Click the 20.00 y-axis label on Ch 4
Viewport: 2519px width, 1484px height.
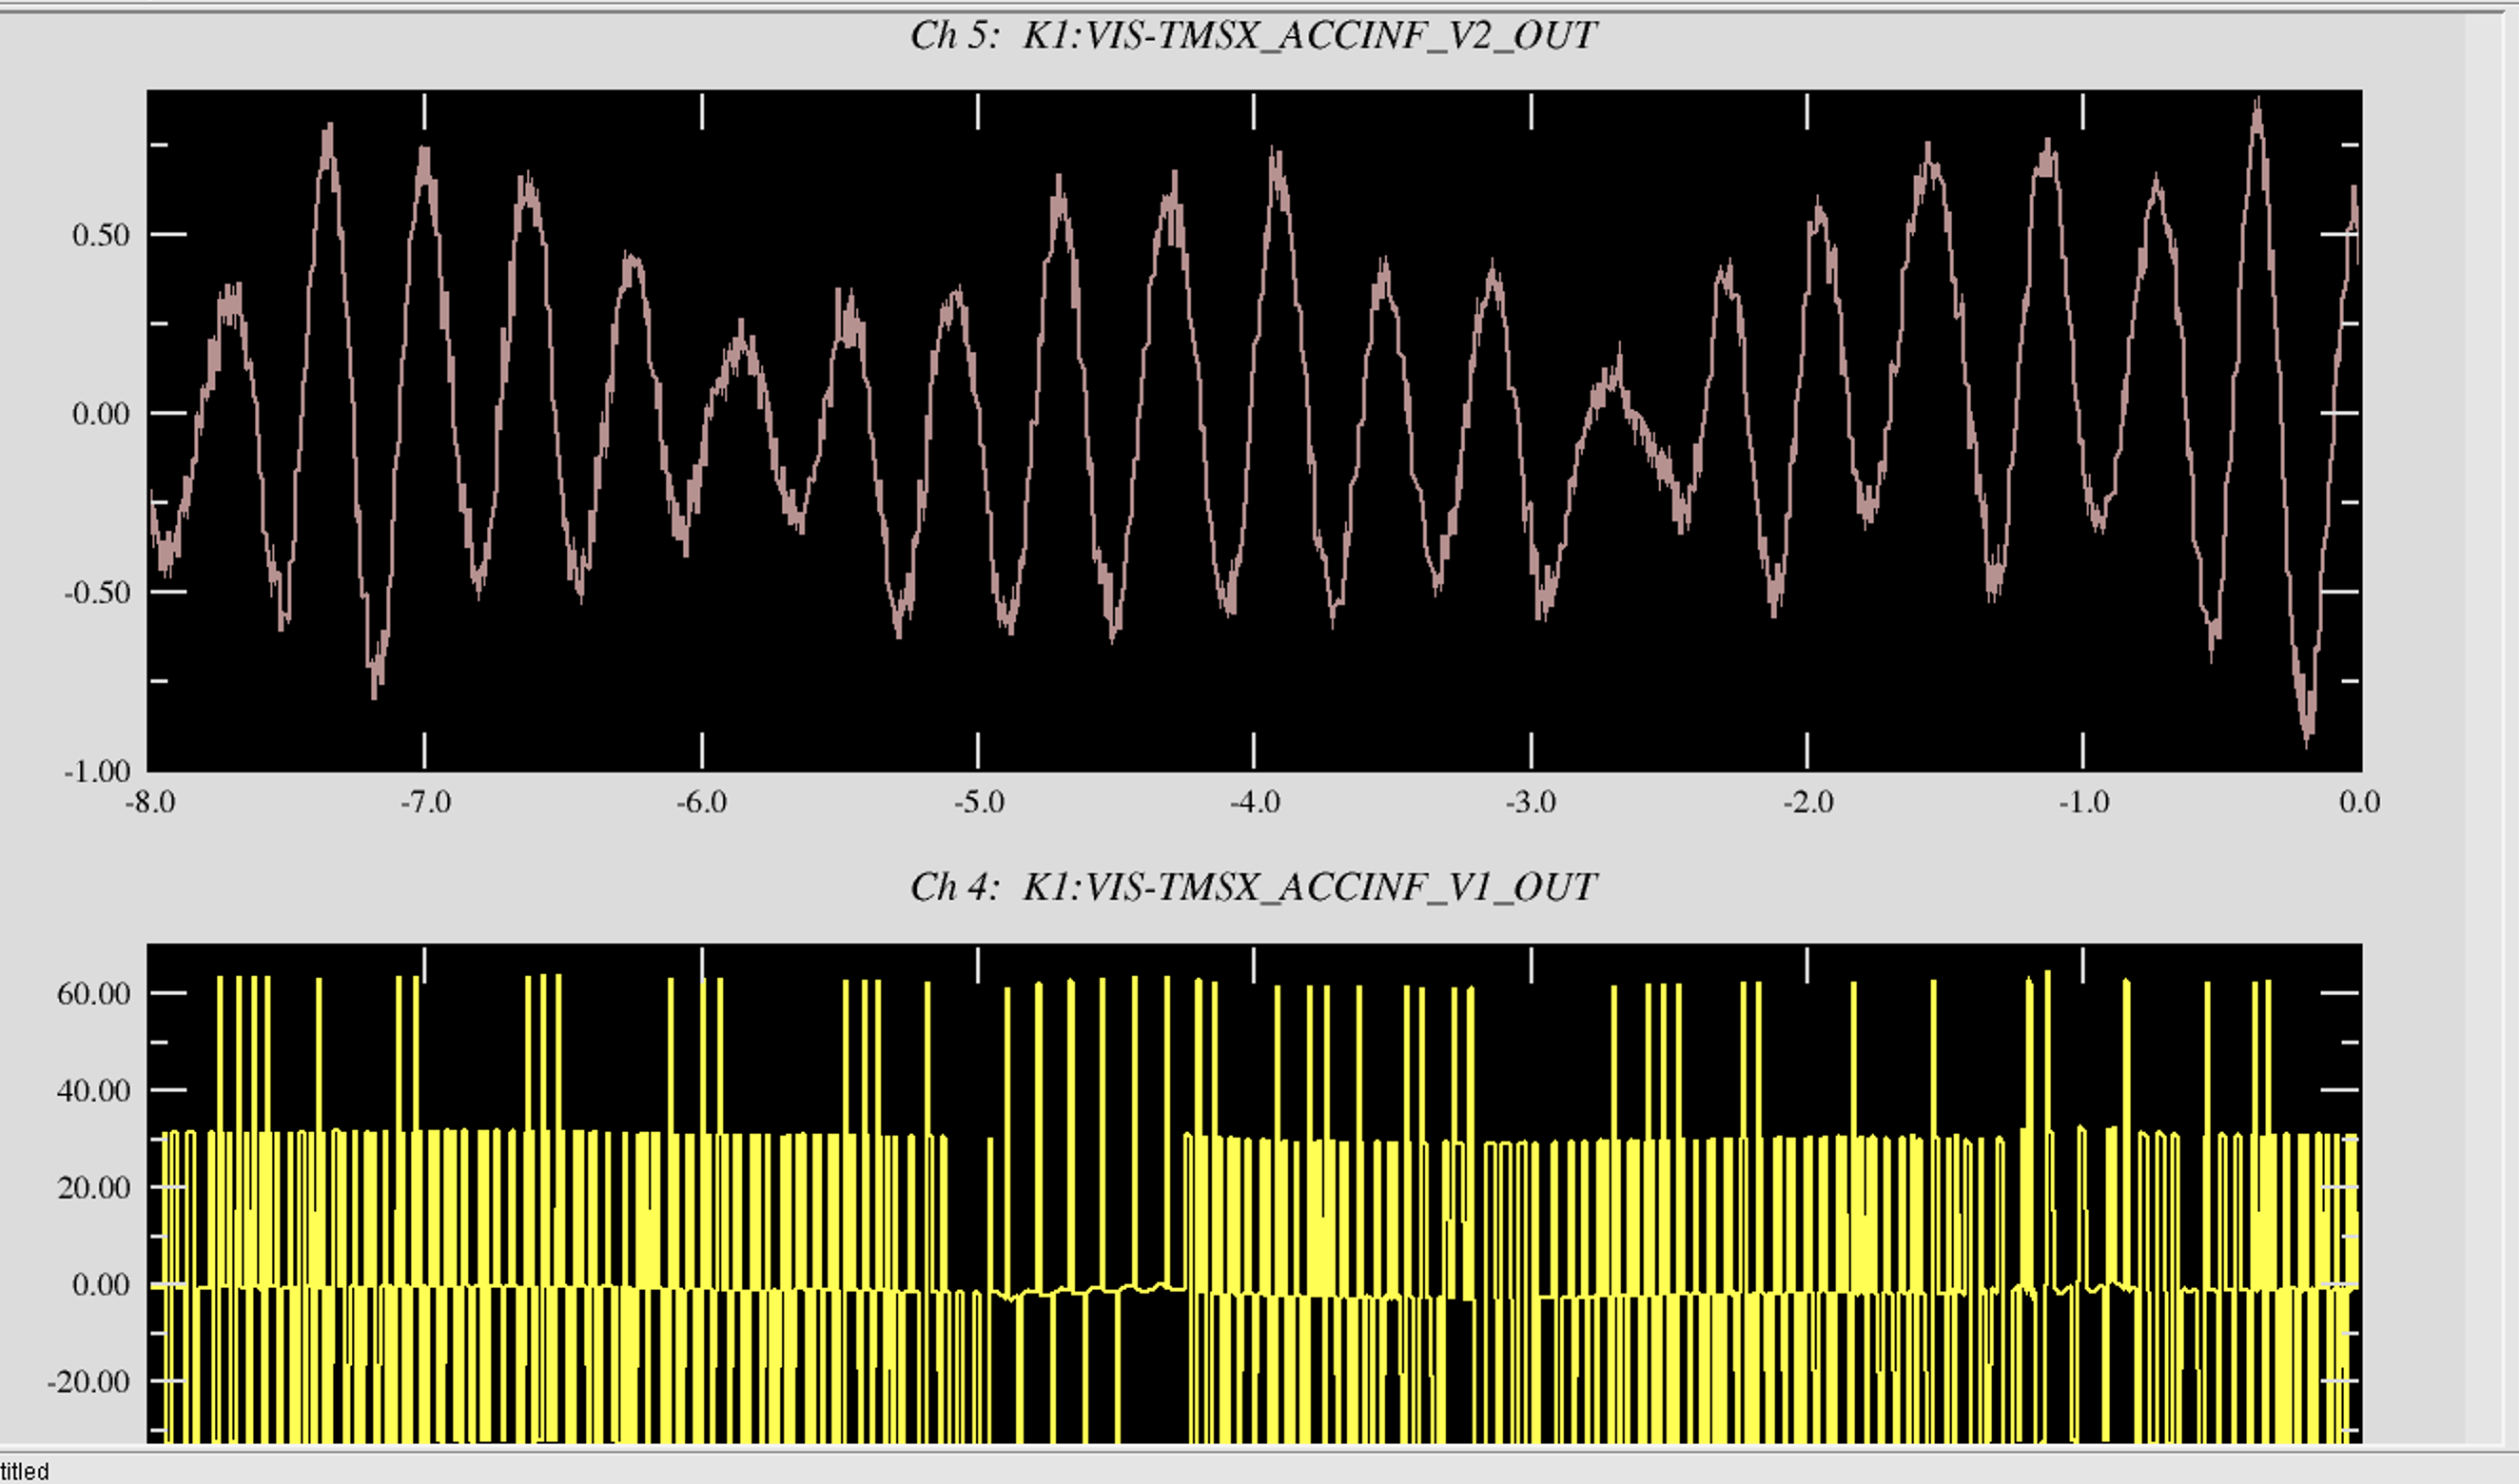pos(94,1188)
